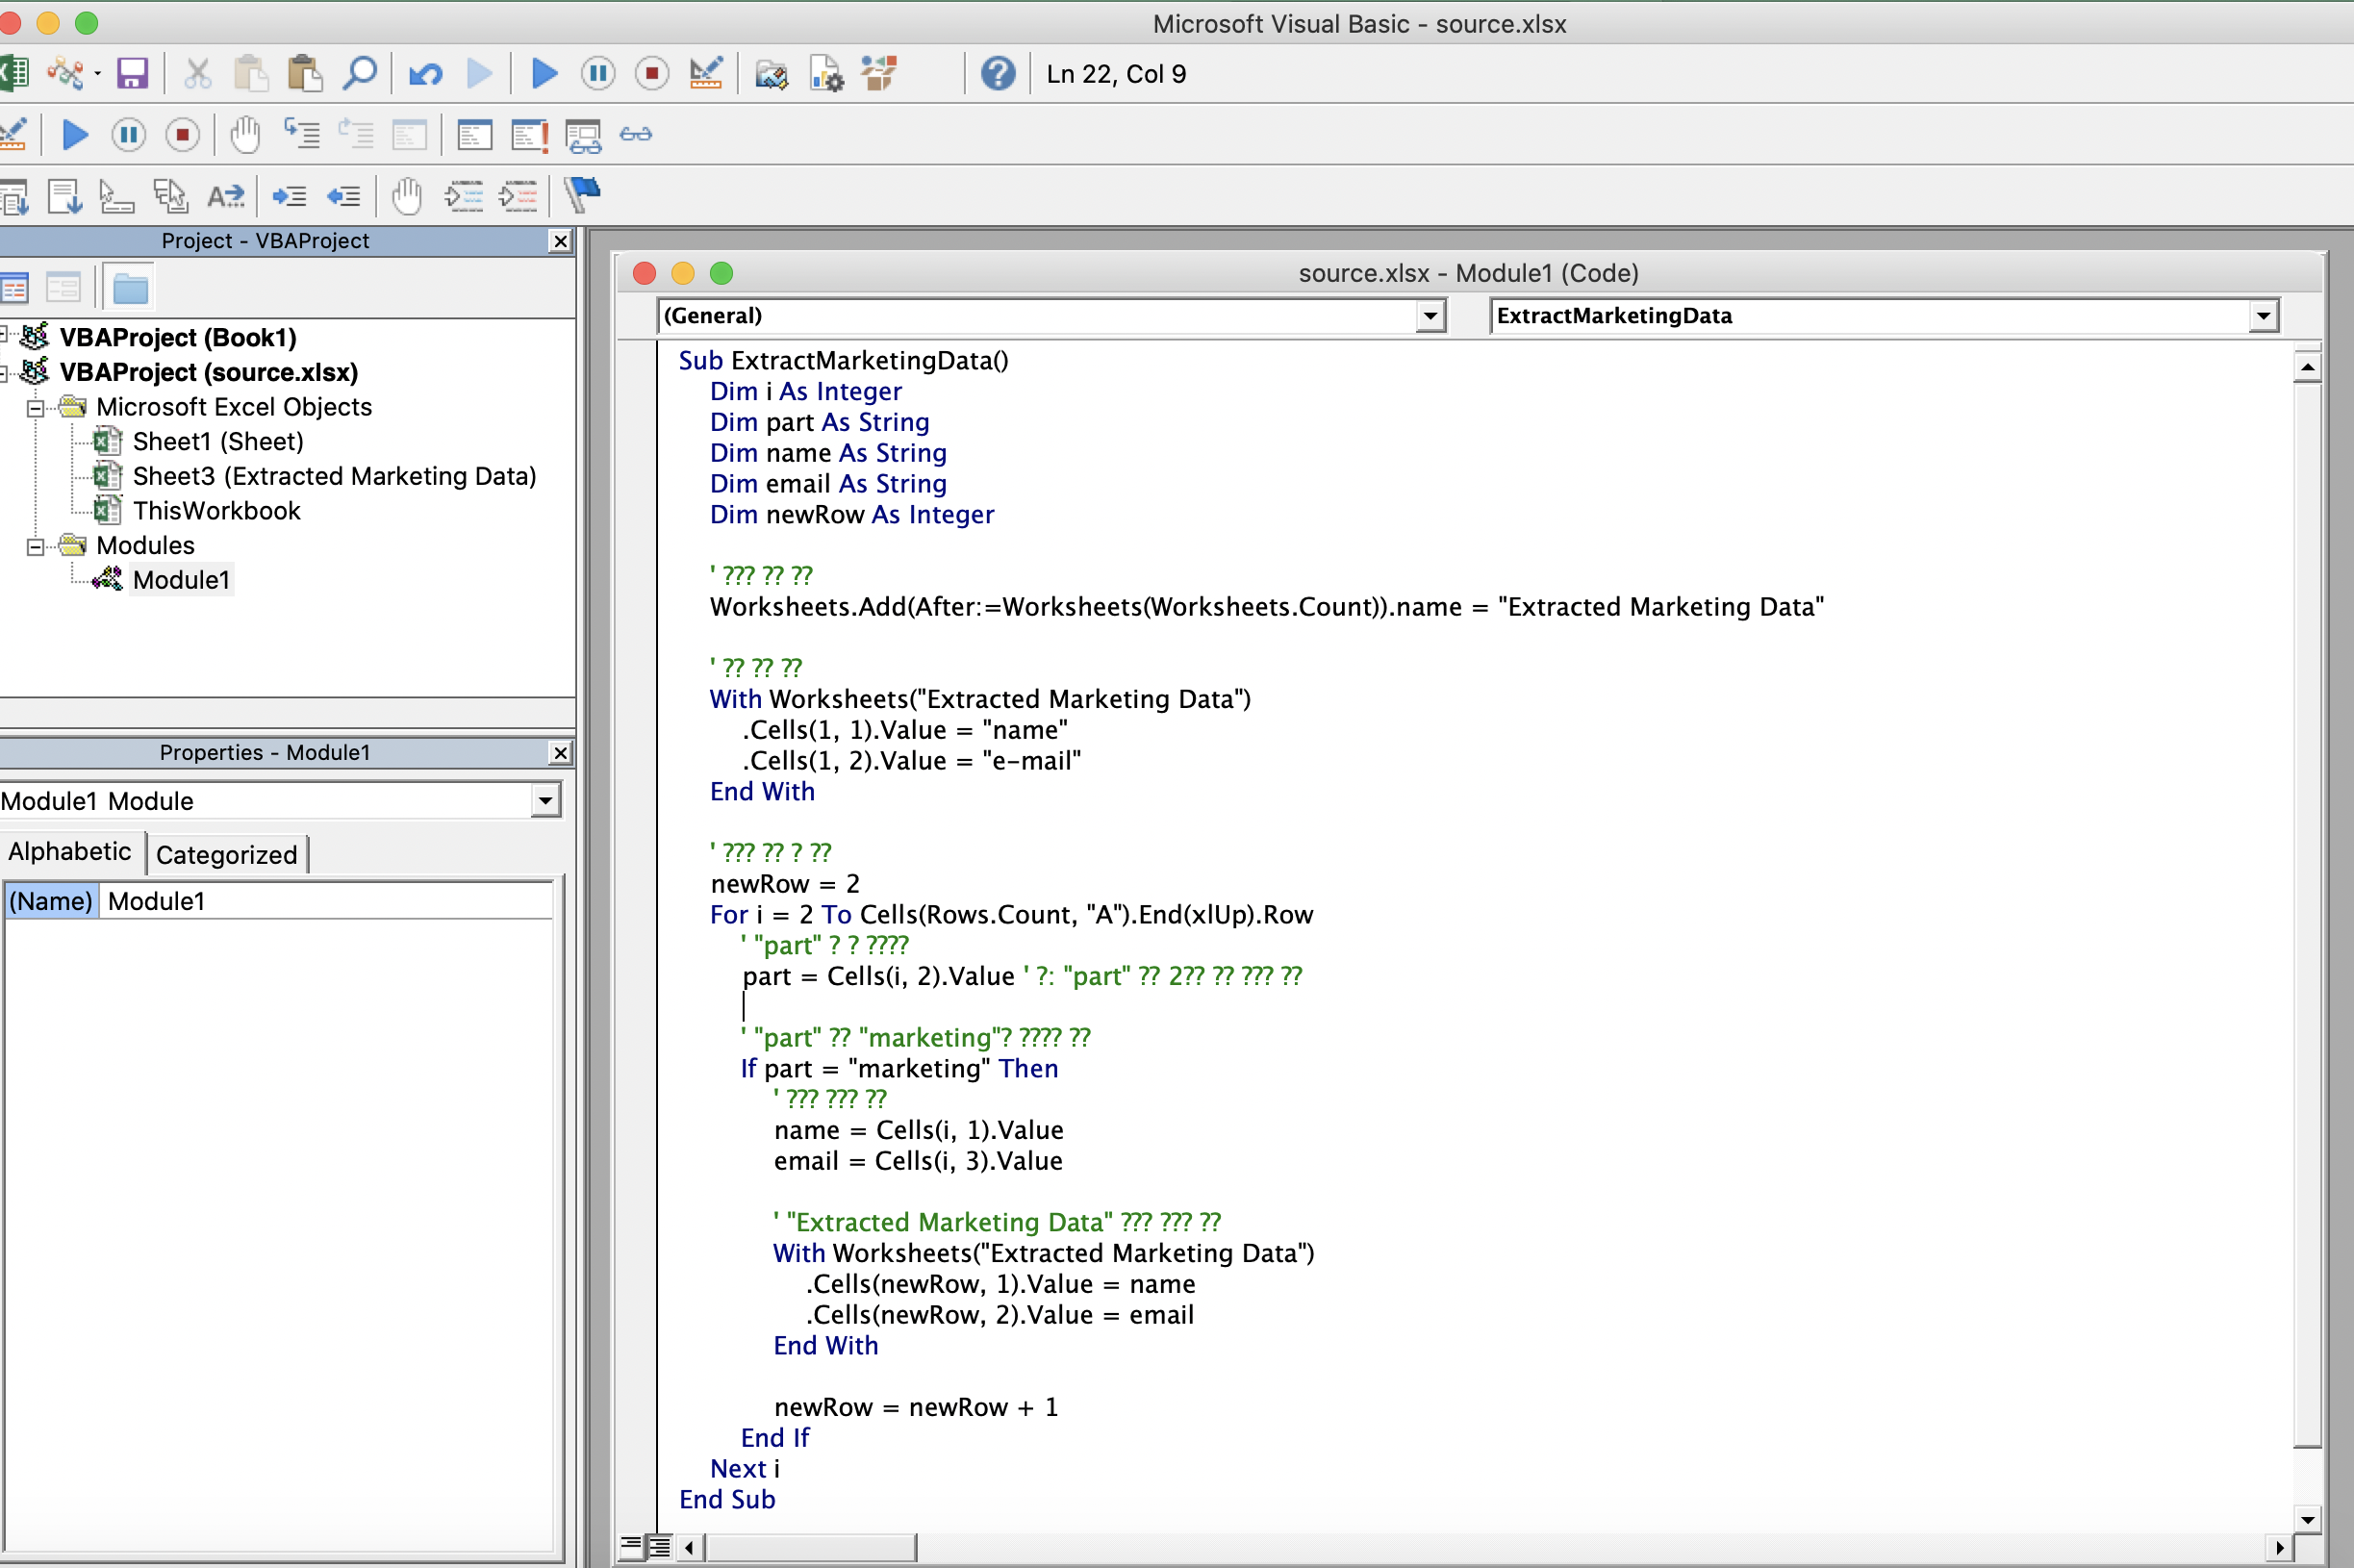Click the code window scroll-up arrow

[2307, 367]
